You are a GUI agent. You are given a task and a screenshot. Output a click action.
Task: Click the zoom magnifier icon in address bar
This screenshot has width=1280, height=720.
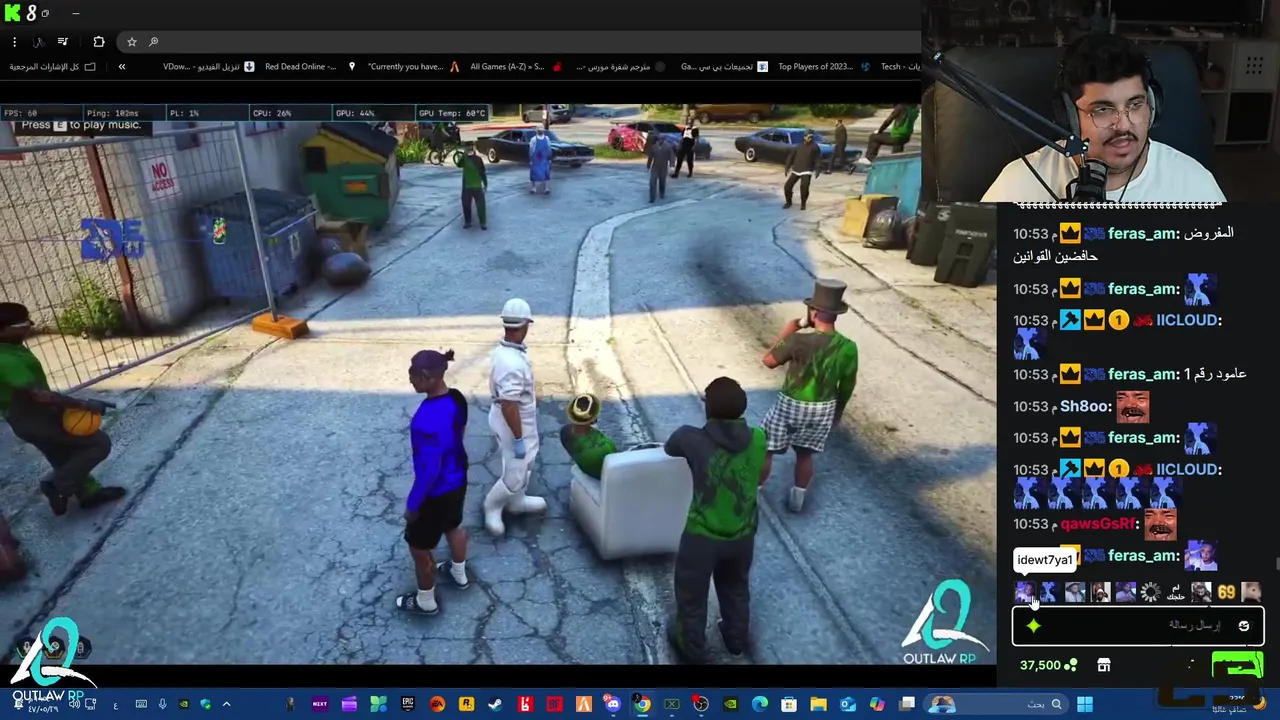click(153, 41)
